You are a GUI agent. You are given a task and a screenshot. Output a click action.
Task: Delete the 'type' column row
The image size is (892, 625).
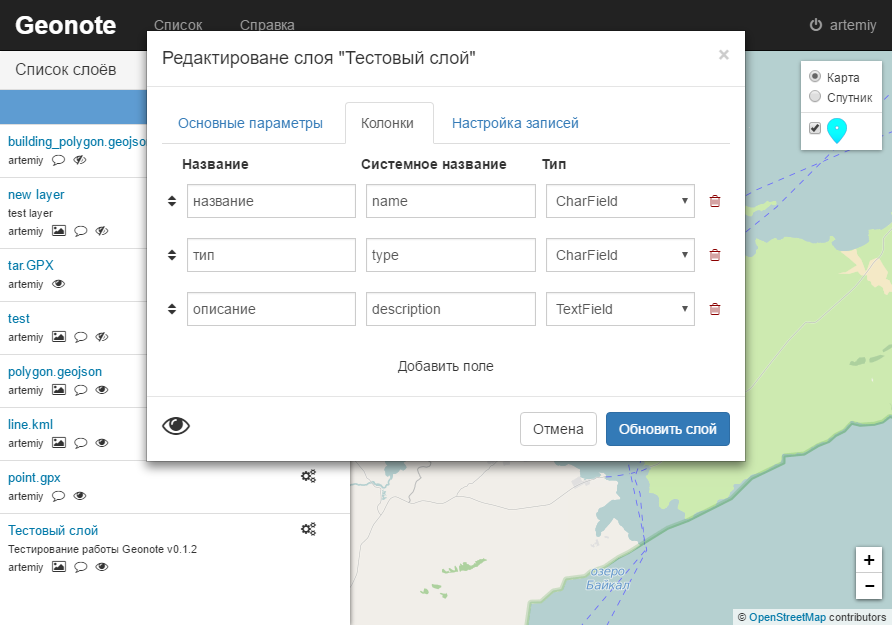(715, 255)
